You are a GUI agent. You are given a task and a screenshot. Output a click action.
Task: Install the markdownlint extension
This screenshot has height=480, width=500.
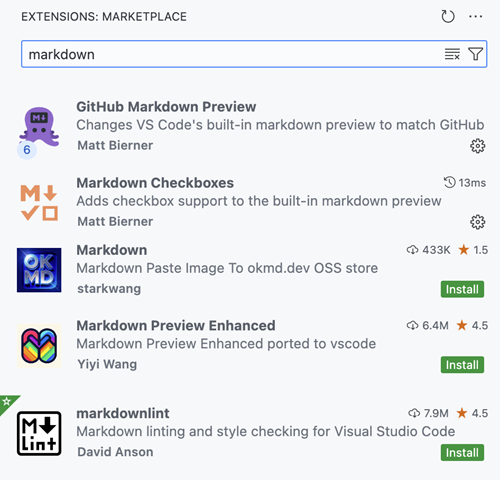(462, 452)
